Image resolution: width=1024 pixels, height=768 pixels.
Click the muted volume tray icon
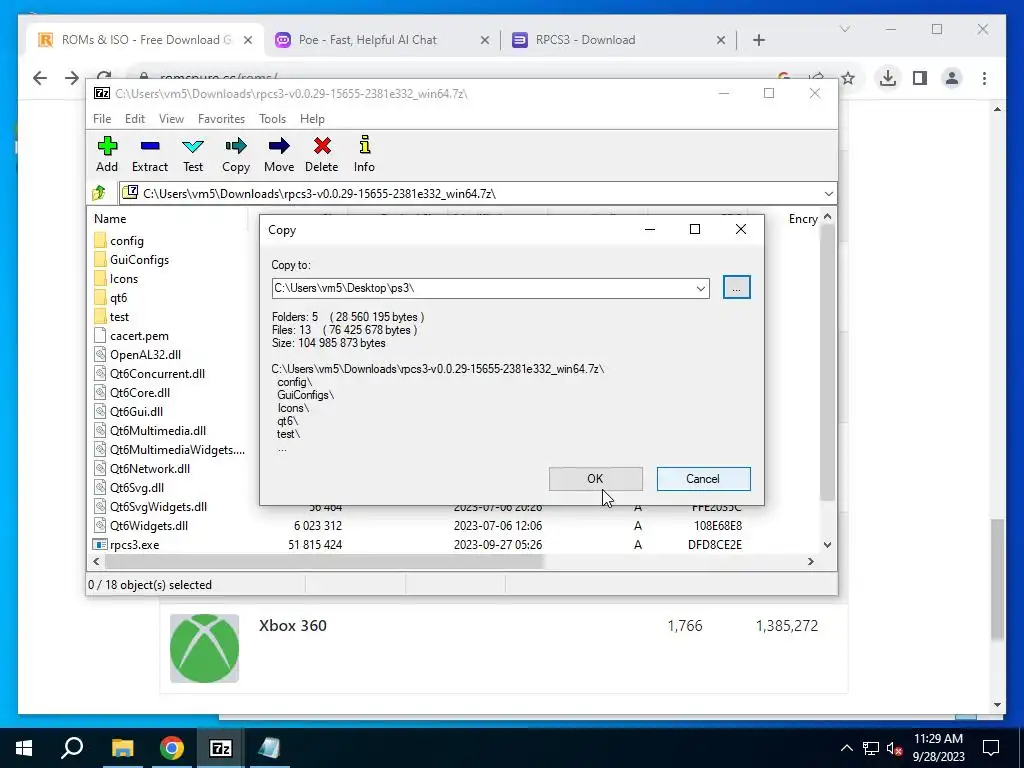coord(893,748)
